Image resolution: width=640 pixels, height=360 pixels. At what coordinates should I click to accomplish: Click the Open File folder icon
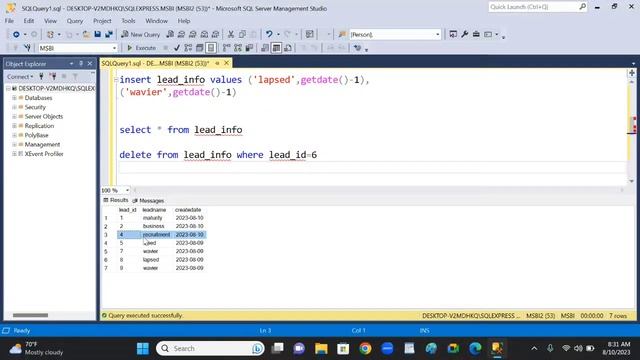[x=86, y=35]
